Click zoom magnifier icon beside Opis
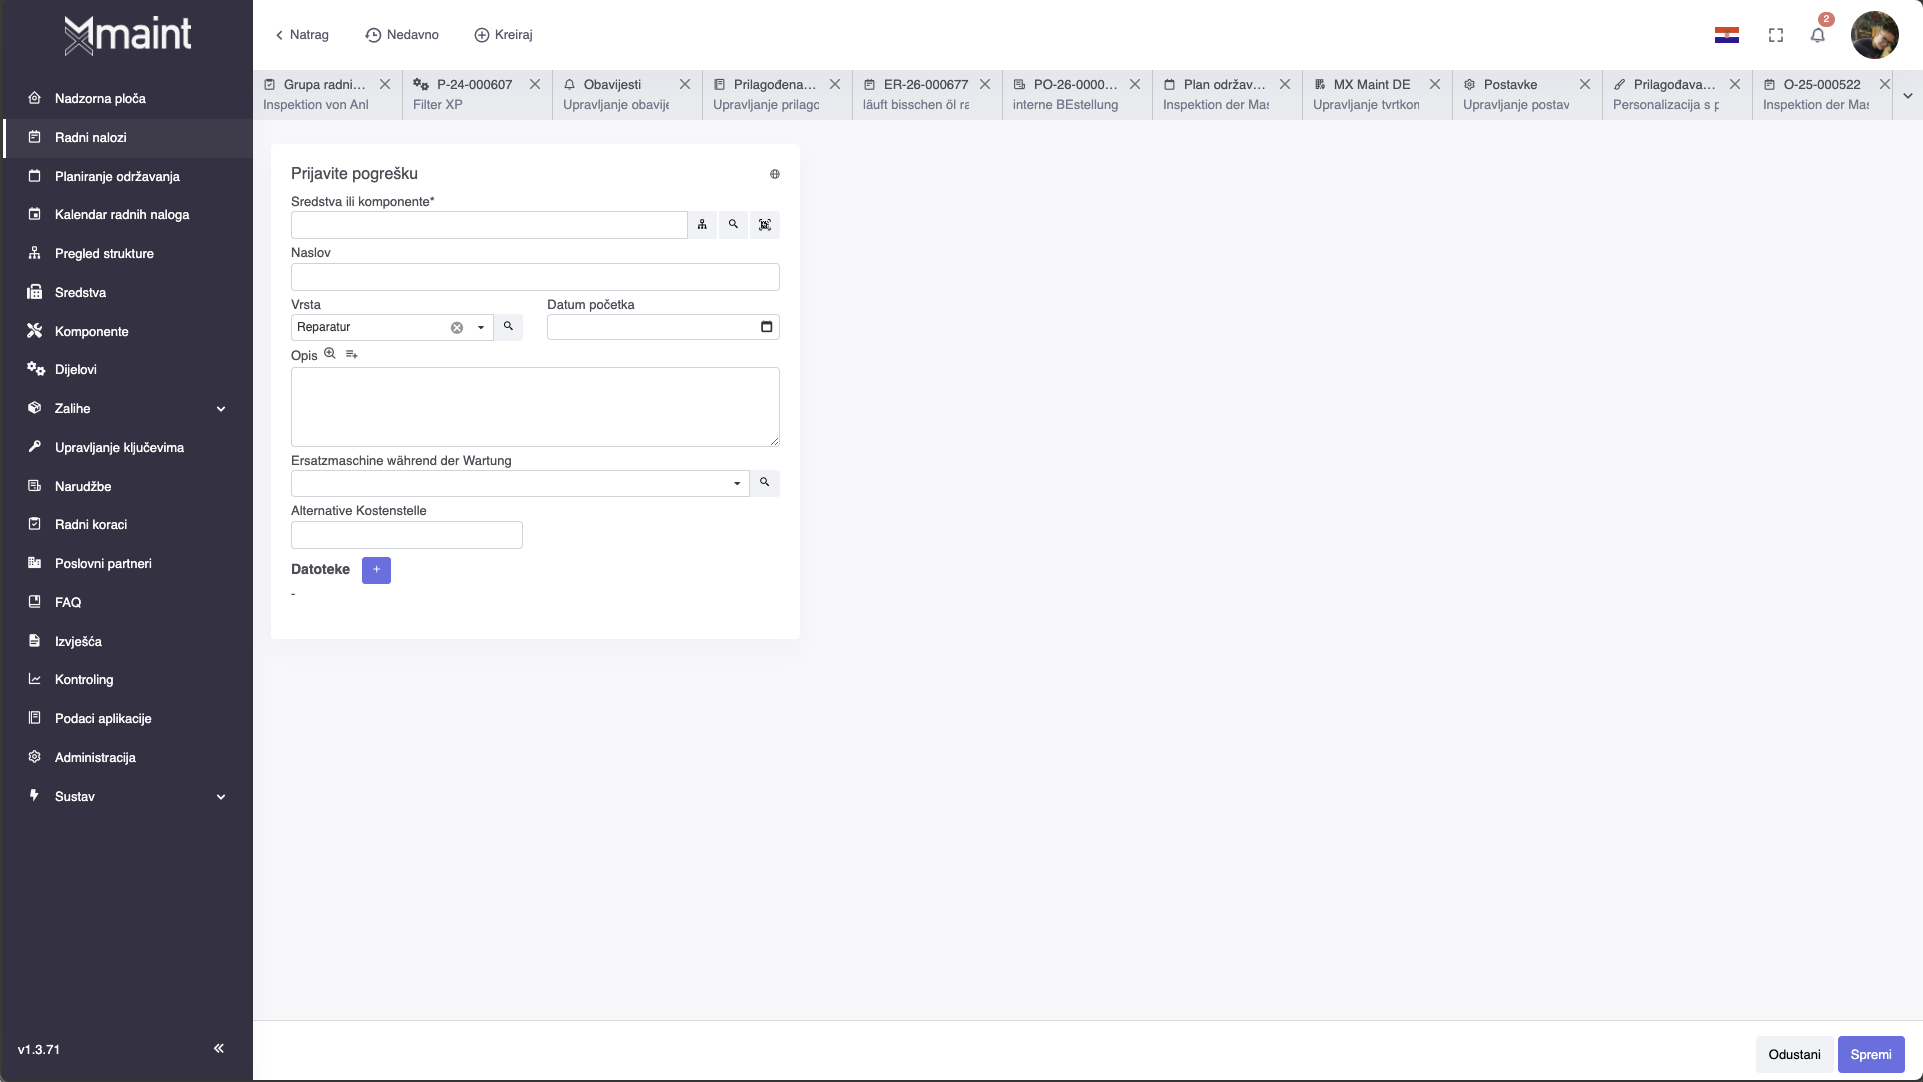This screenshot has height=1082, width=1923. click(330, 354)
